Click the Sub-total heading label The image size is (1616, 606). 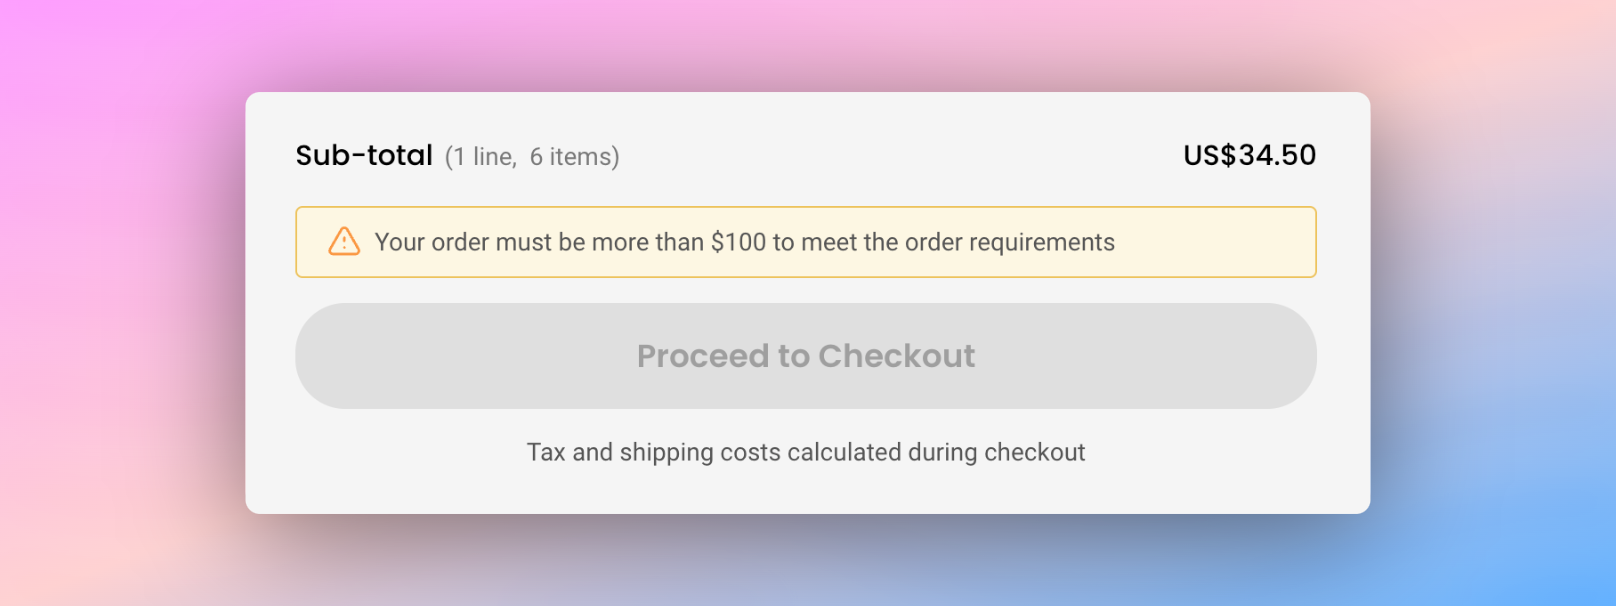365,155
